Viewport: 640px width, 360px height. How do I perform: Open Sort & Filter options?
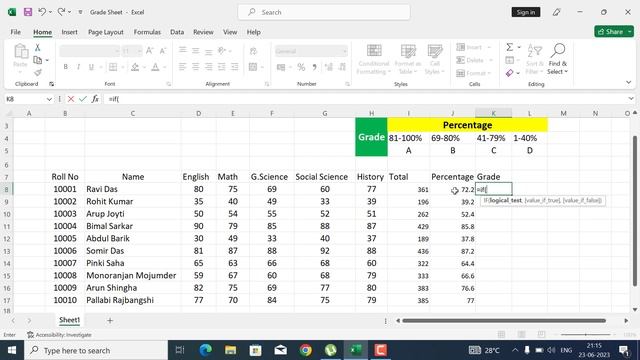pyautogui.click(x=535, y=60)
